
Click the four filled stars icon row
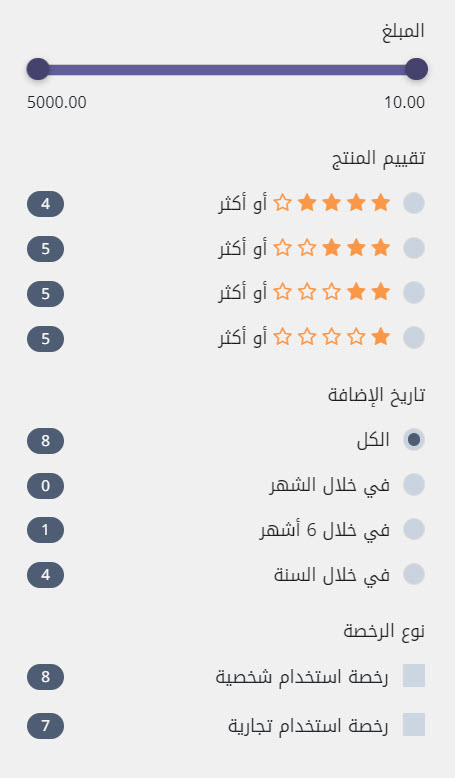point(344,203)
